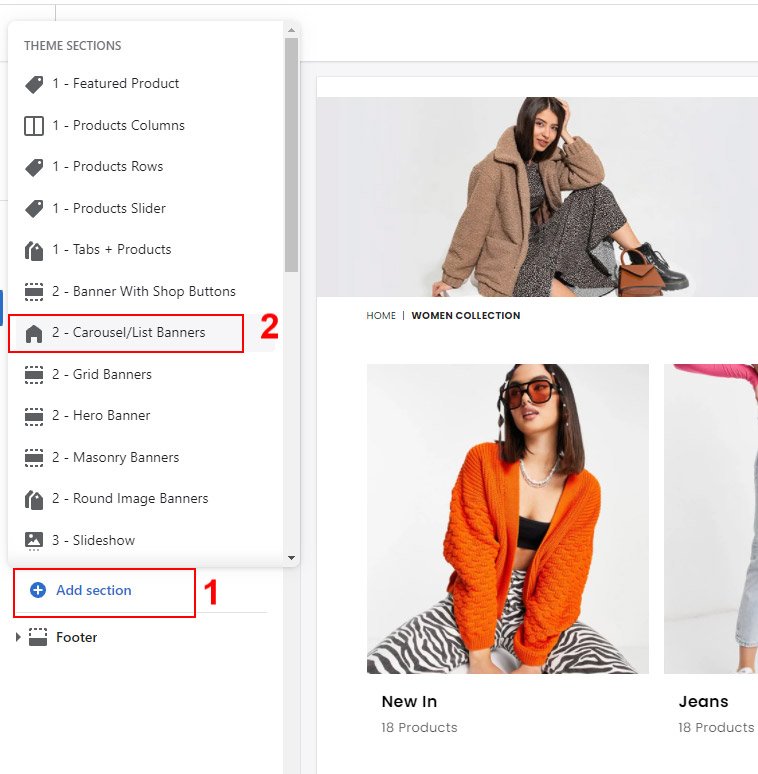This screenshot has height=774, width=758.
Task: Open the New In collection title
Action: pyautogui.click(x=409, y=702)
